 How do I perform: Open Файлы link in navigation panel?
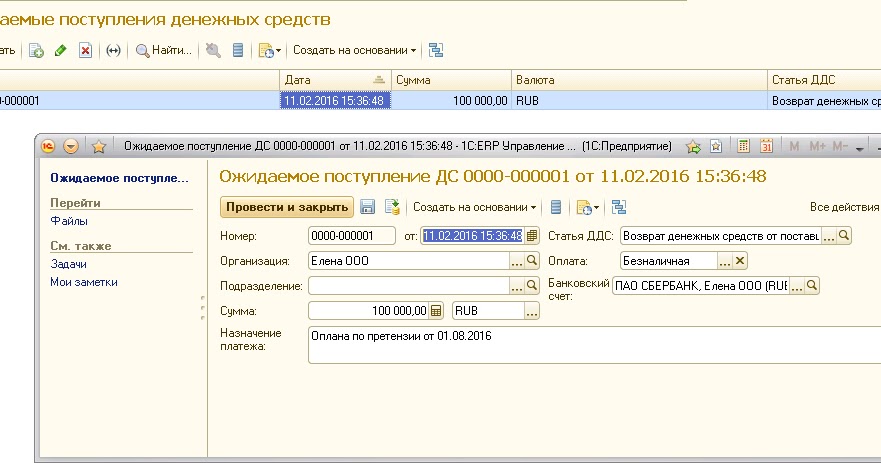(x=69, y=221)
